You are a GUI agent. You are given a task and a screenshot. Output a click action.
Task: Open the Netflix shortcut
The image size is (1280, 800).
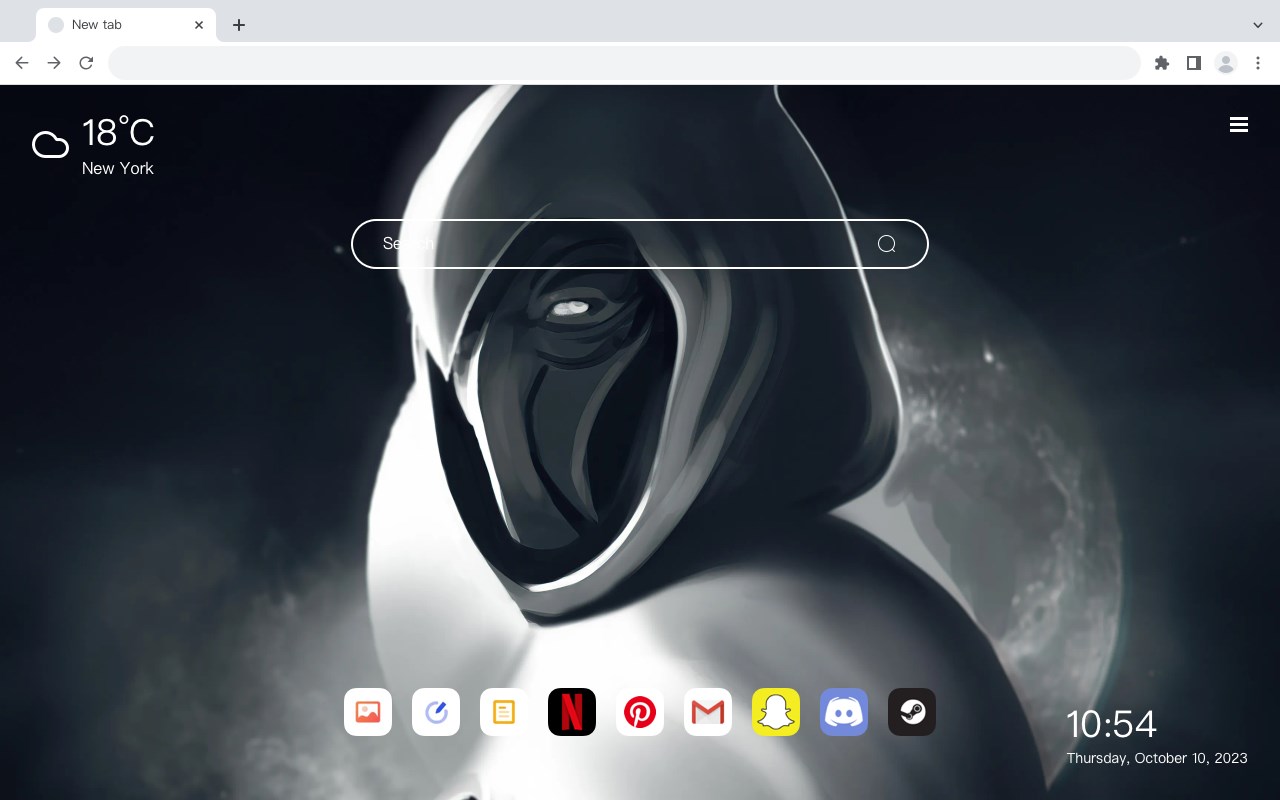coord(572,712)
